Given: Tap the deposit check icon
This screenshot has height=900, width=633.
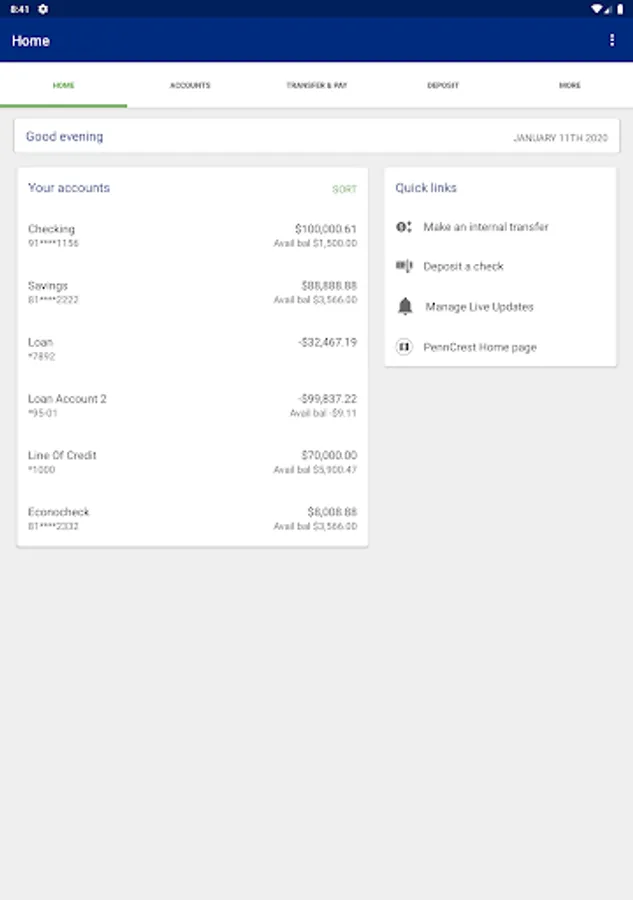Looking at the screenshot, I should pos(404,266).
